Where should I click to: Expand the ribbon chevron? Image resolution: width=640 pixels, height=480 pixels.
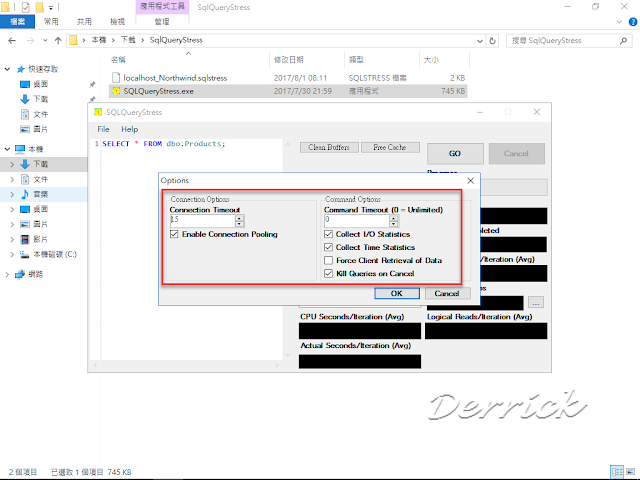[620, 22]
